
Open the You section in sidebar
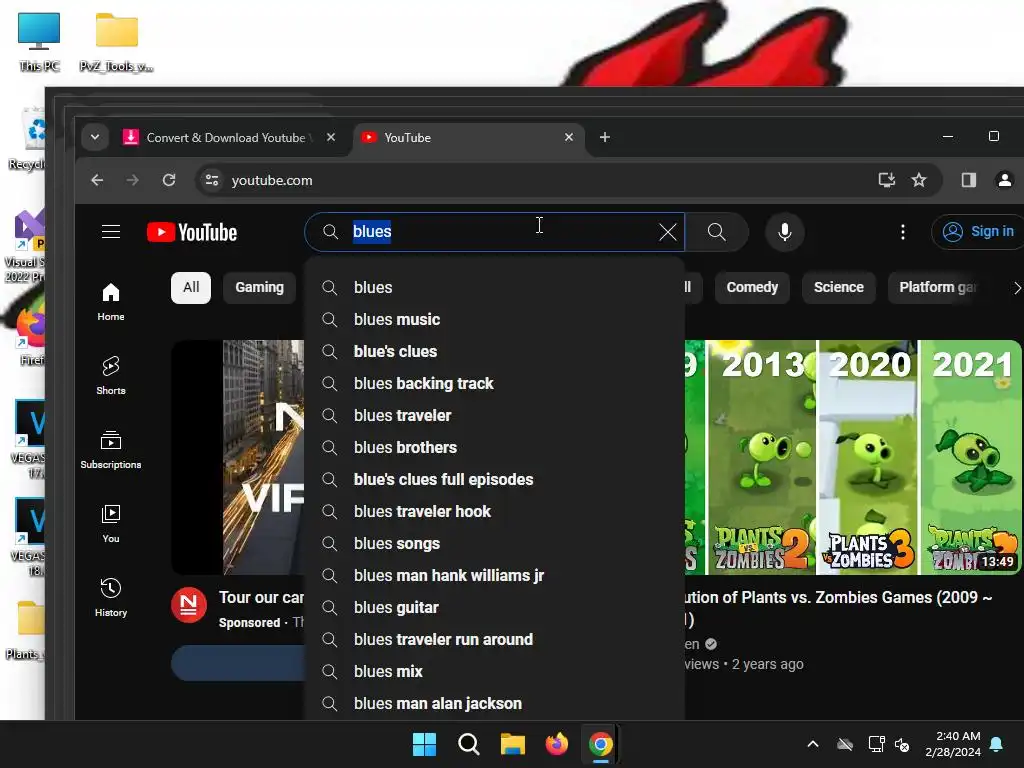click(111, 524)
